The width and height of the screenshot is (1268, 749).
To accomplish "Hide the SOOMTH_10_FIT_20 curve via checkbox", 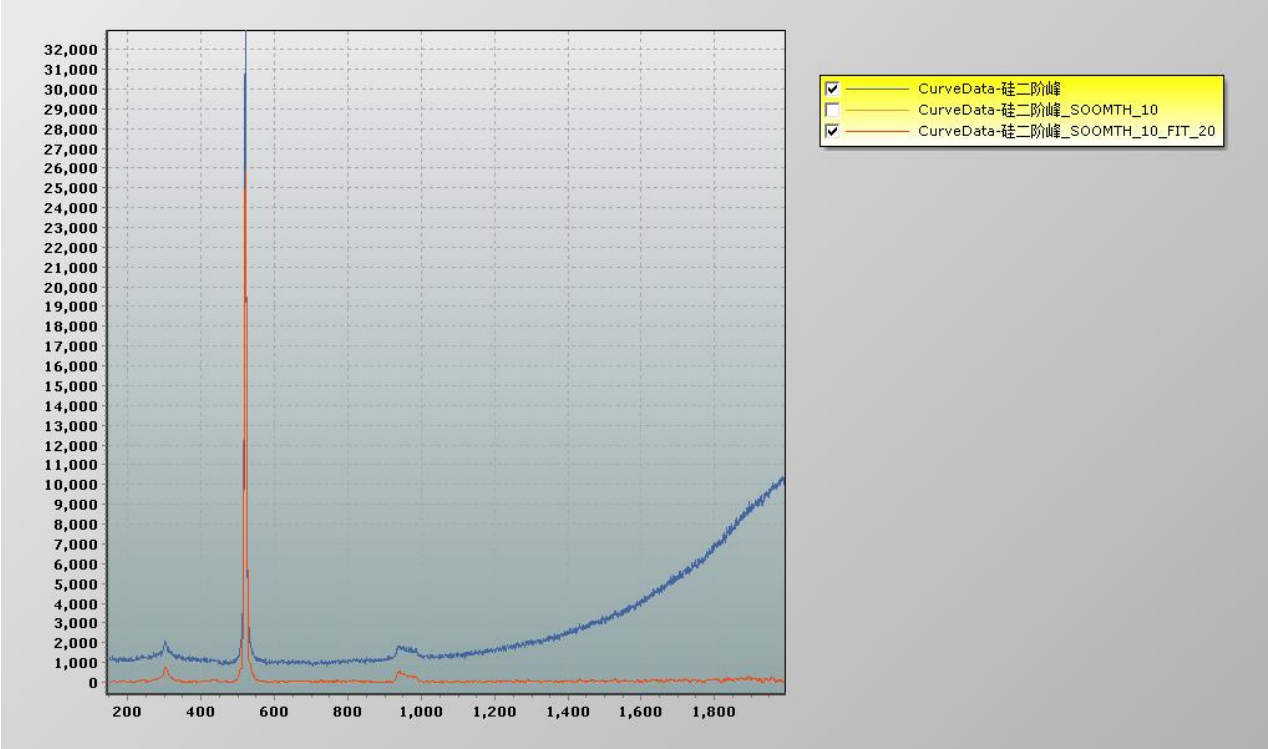I will pyautogui.click(x=832, y=130).
